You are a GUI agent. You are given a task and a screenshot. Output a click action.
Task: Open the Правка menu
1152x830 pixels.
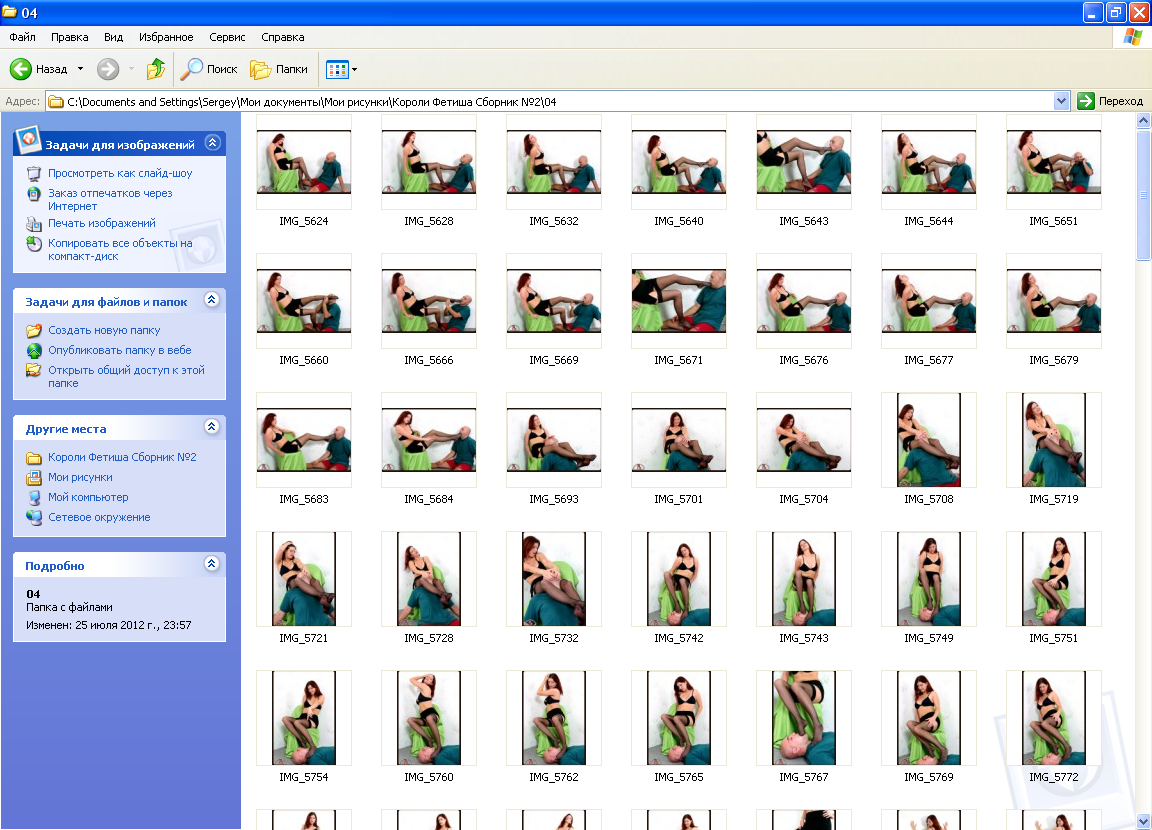click(x=70, y=37)
